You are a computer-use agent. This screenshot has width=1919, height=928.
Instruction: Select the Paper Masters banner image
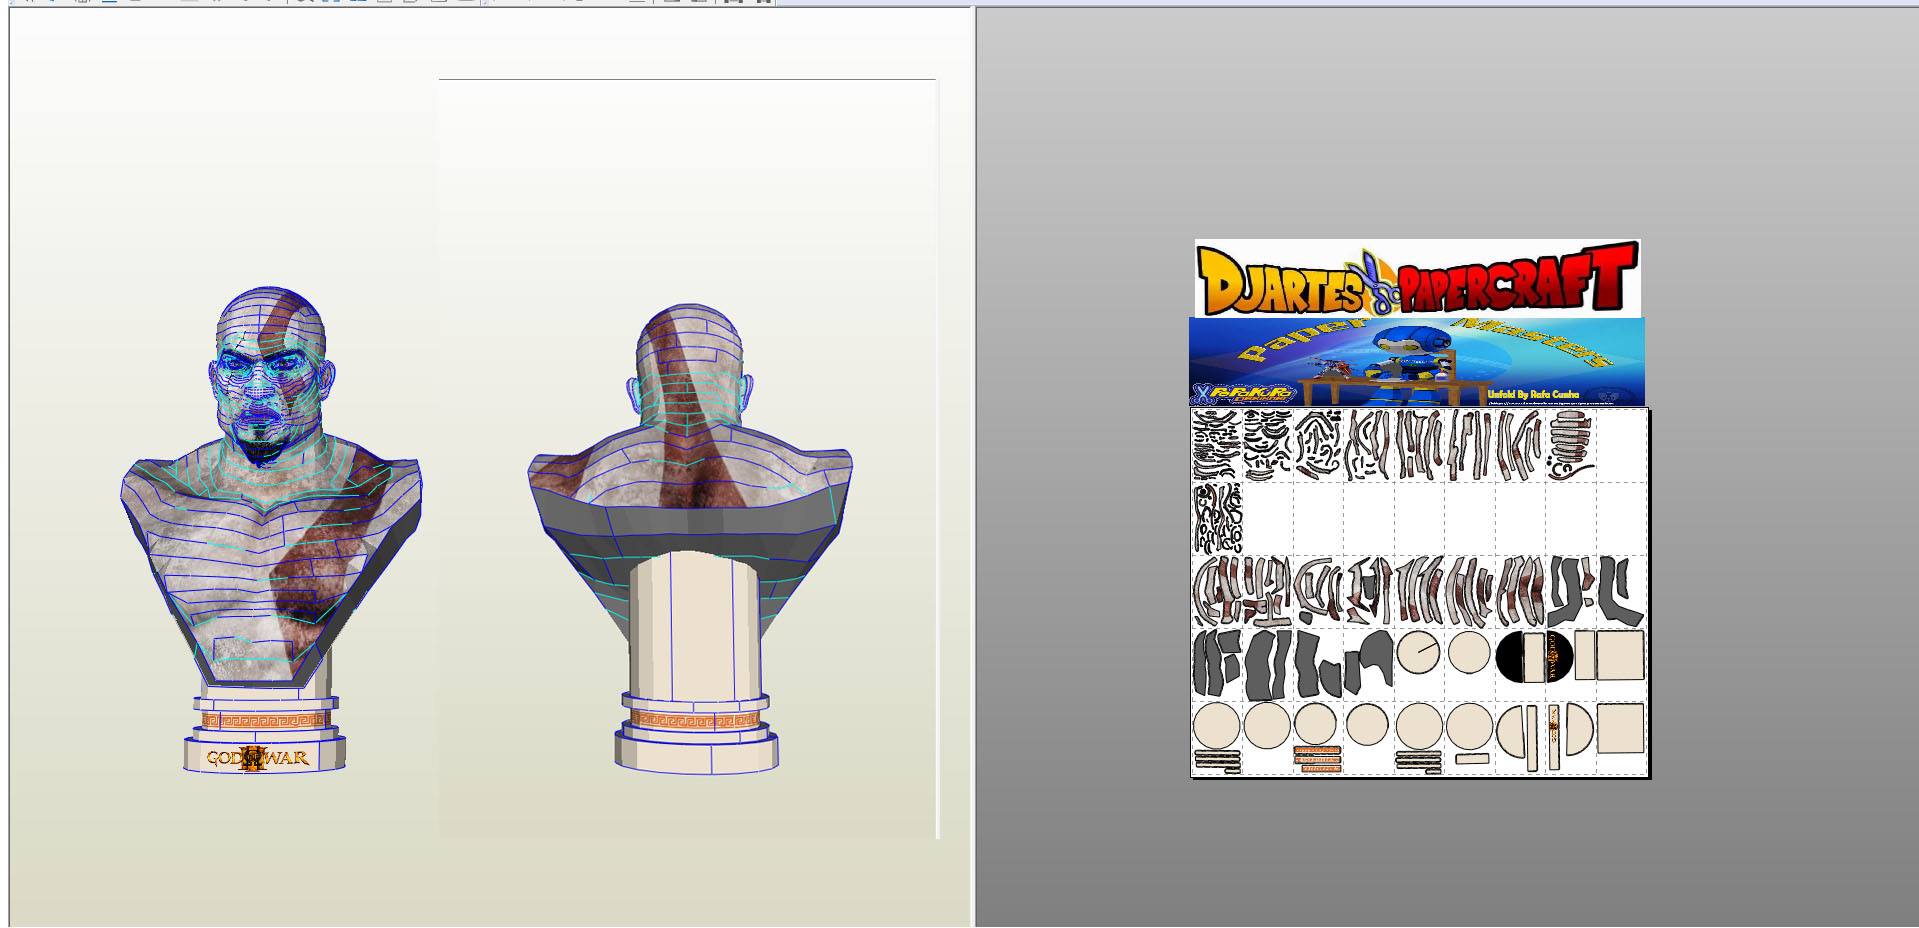pos(1416,362)
